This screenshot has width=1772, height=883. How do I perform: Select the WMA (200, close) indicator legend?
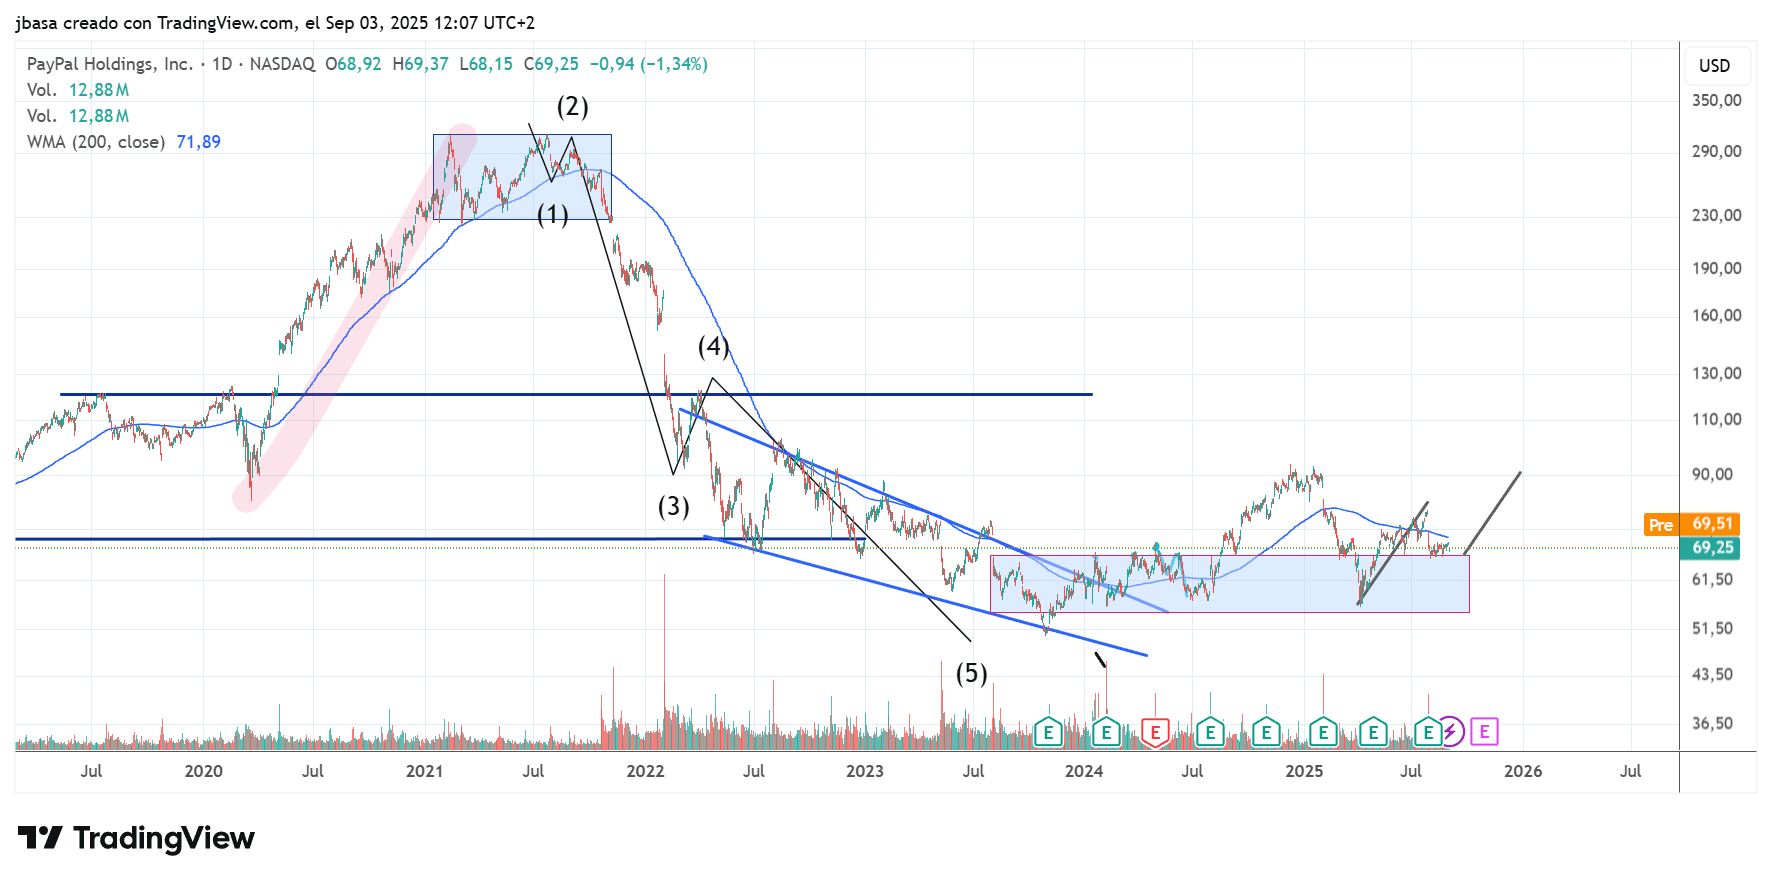click(96, 142)
